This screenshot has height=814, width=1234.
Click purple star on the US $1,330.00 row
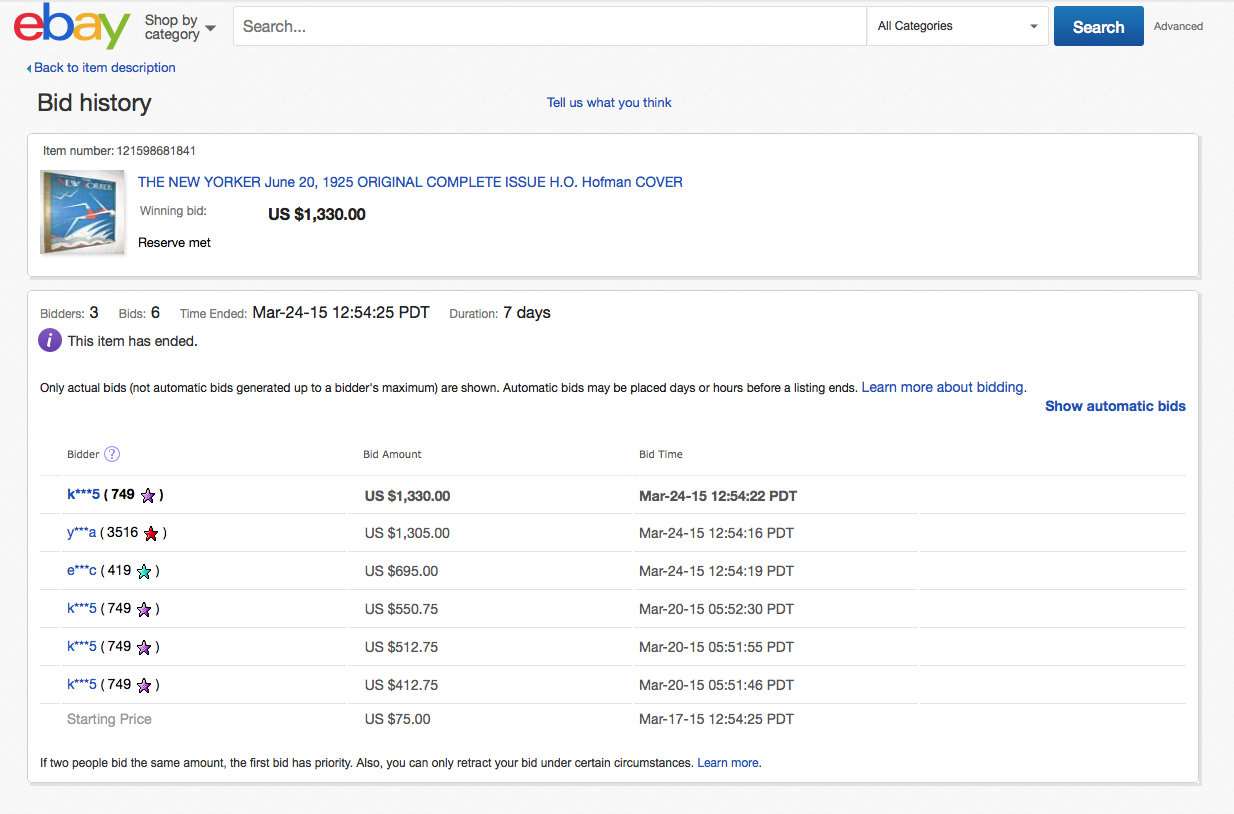148,495
